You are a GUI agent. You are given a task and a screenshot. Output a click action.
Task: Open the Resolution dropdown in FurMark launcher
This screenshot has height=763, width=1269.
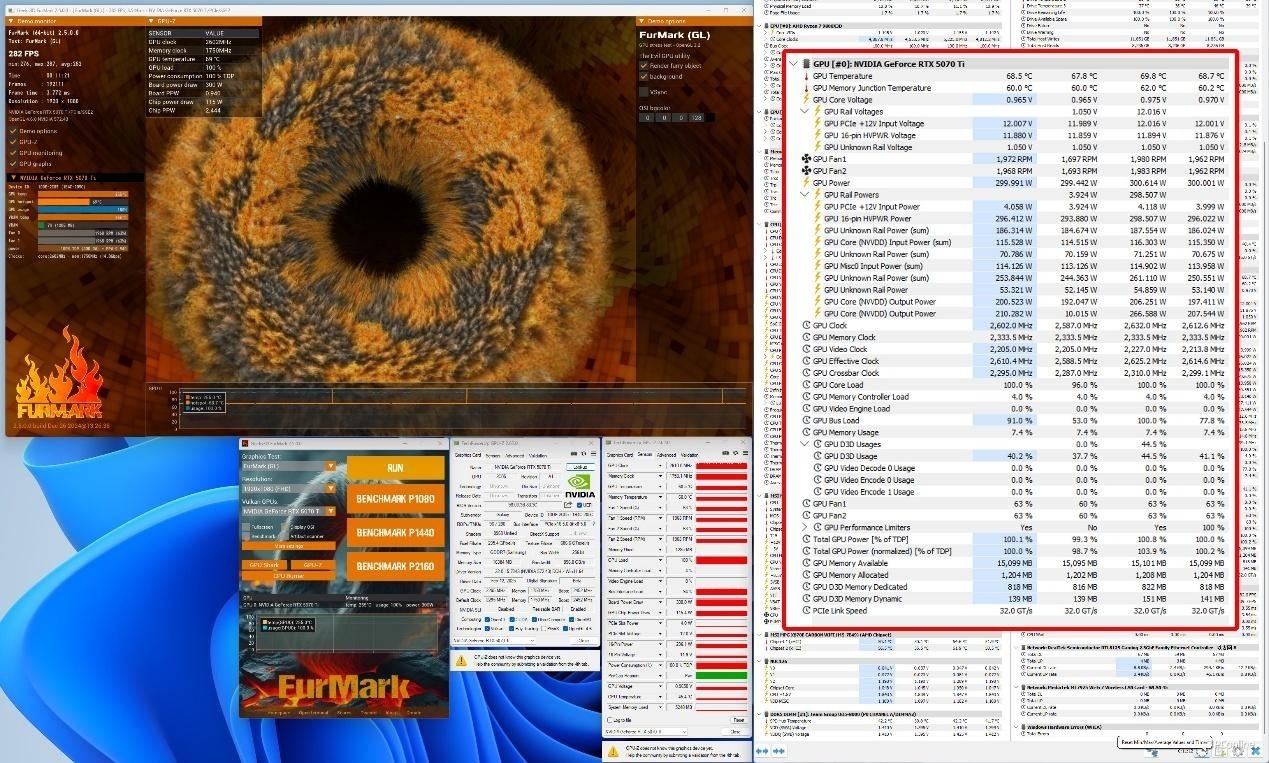coord(331,488)
